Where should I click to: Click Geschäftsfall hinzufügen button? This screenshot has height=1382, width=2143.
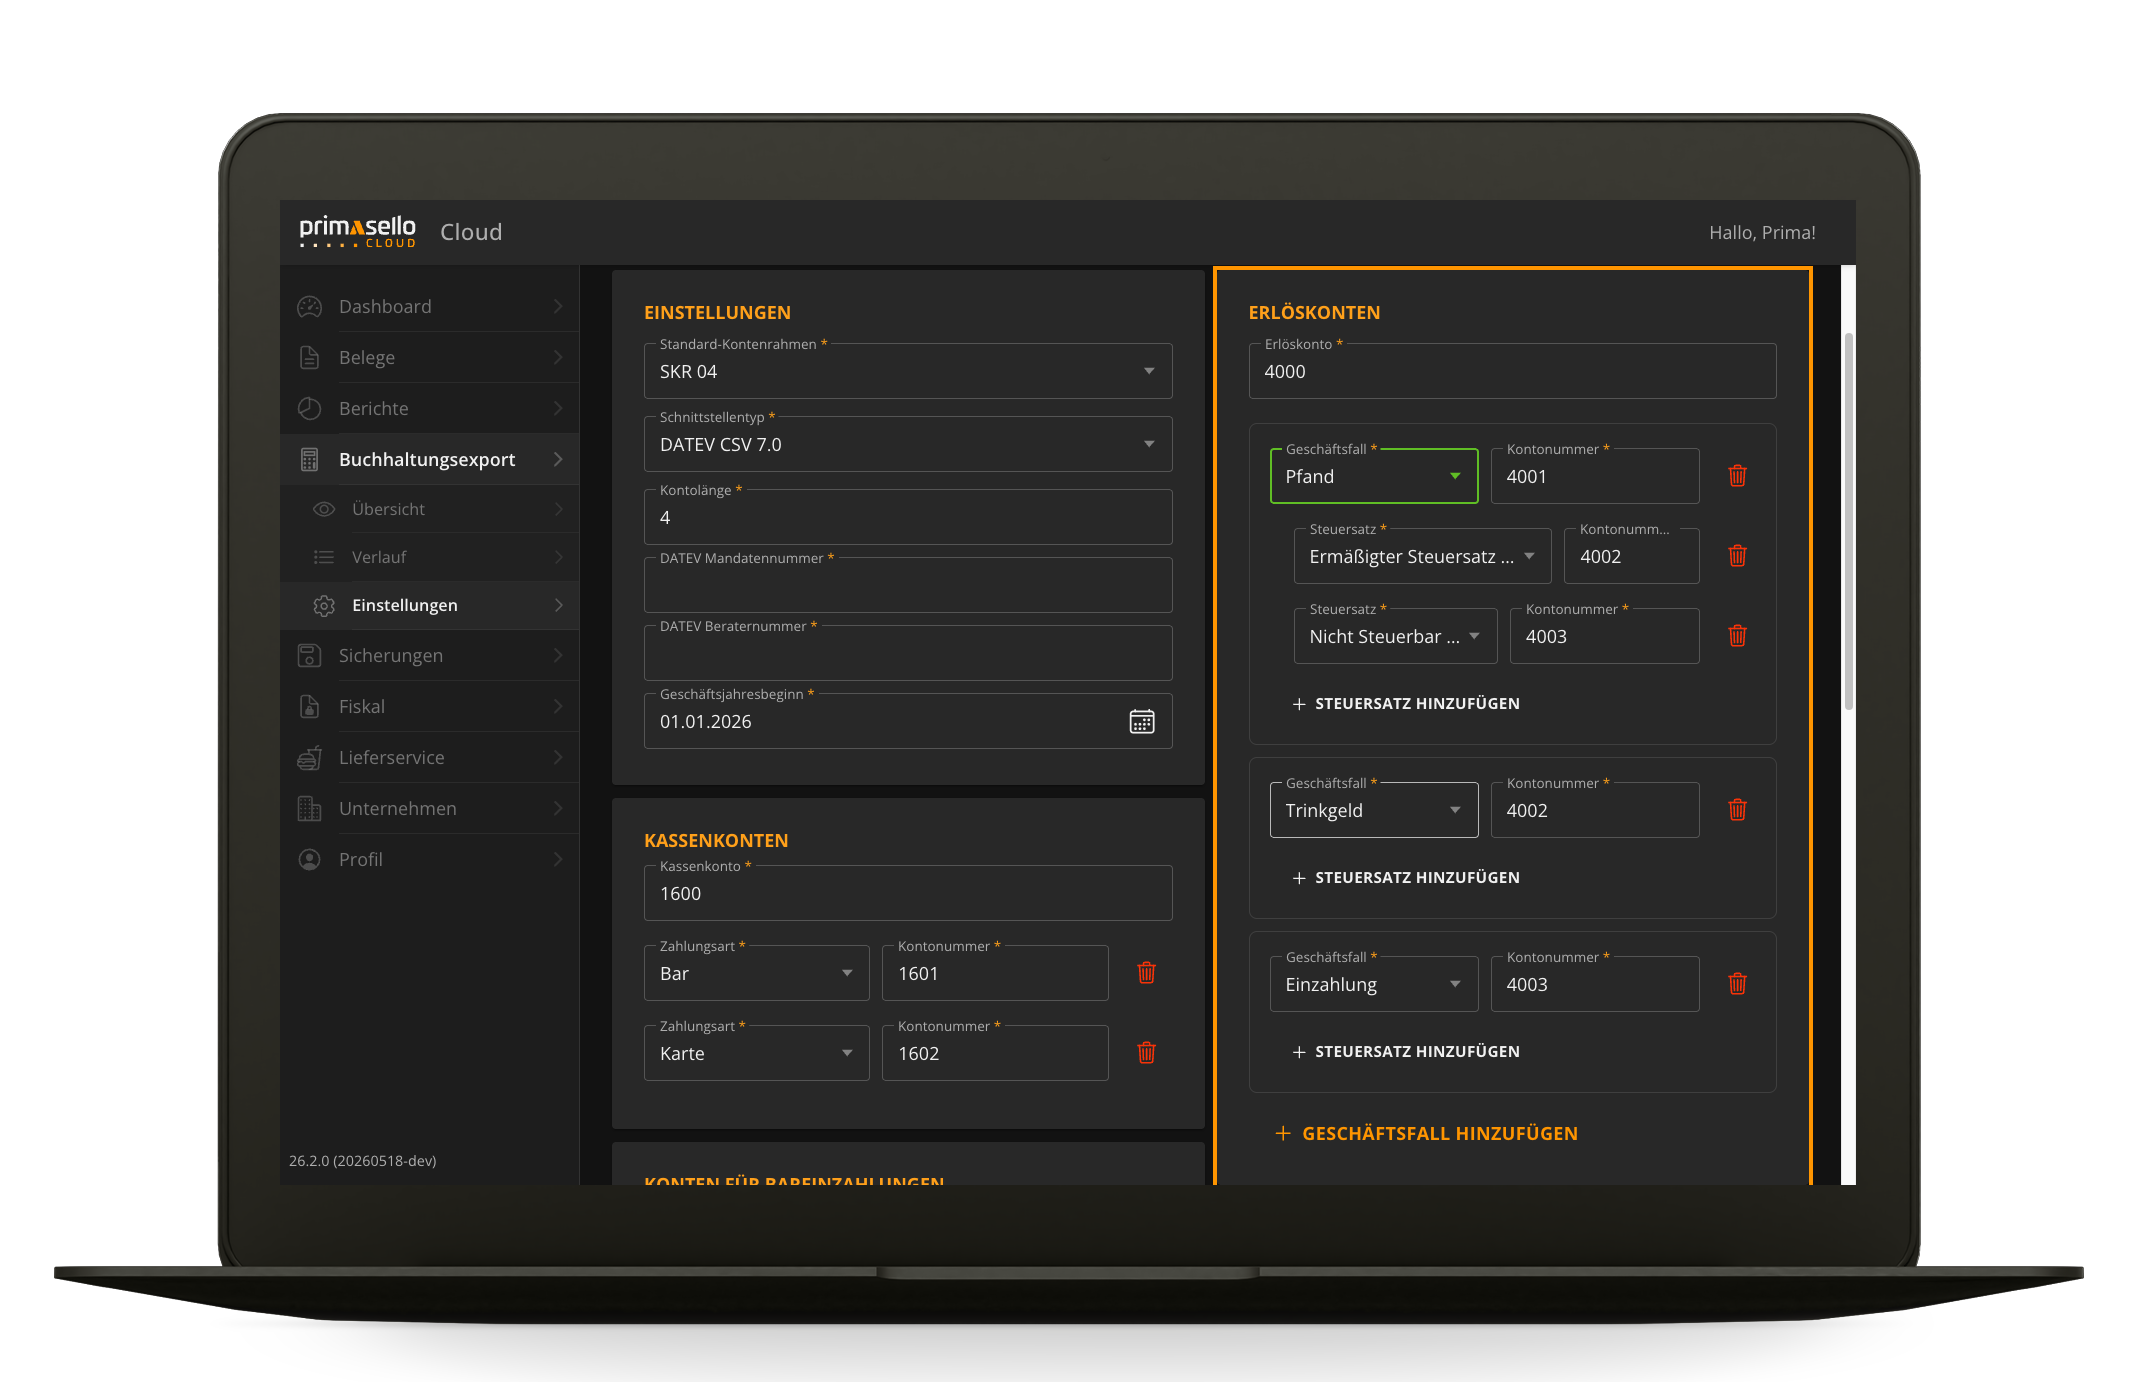pyautogui.click(x=1427, y=1134)
